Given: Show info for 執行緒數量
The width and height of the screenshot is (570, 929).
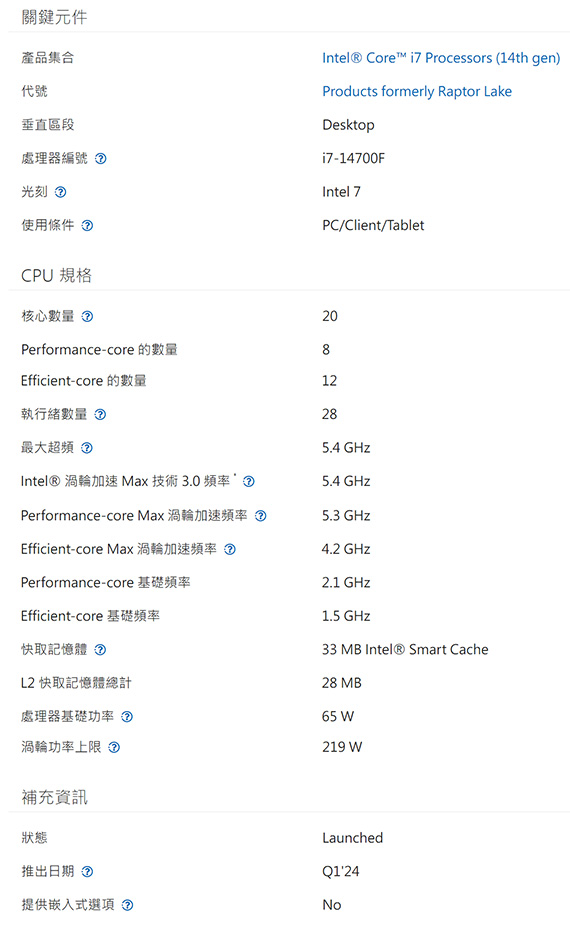Looking at the screenshot, I should coord(100,415).
